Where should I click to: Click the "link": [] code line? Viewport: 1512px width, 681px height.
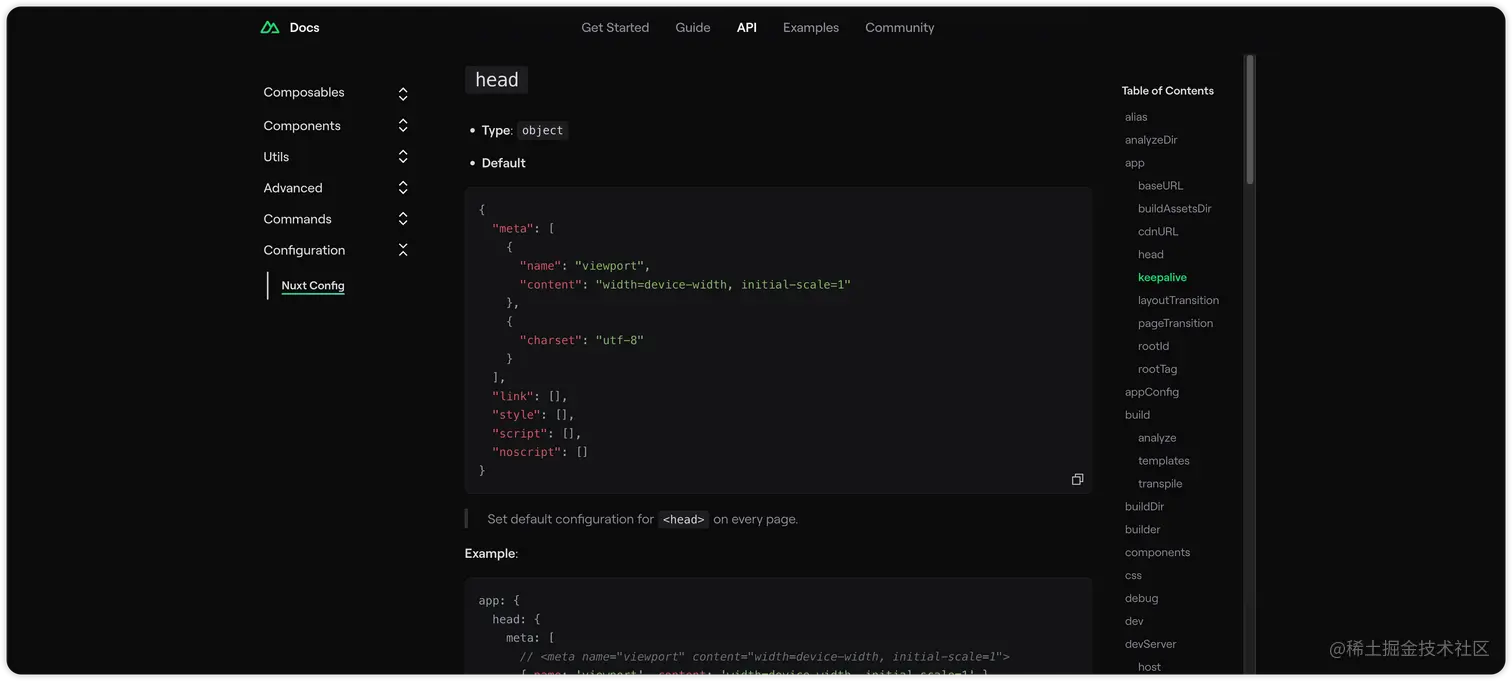pyautogui.click(x=529, y=397)
